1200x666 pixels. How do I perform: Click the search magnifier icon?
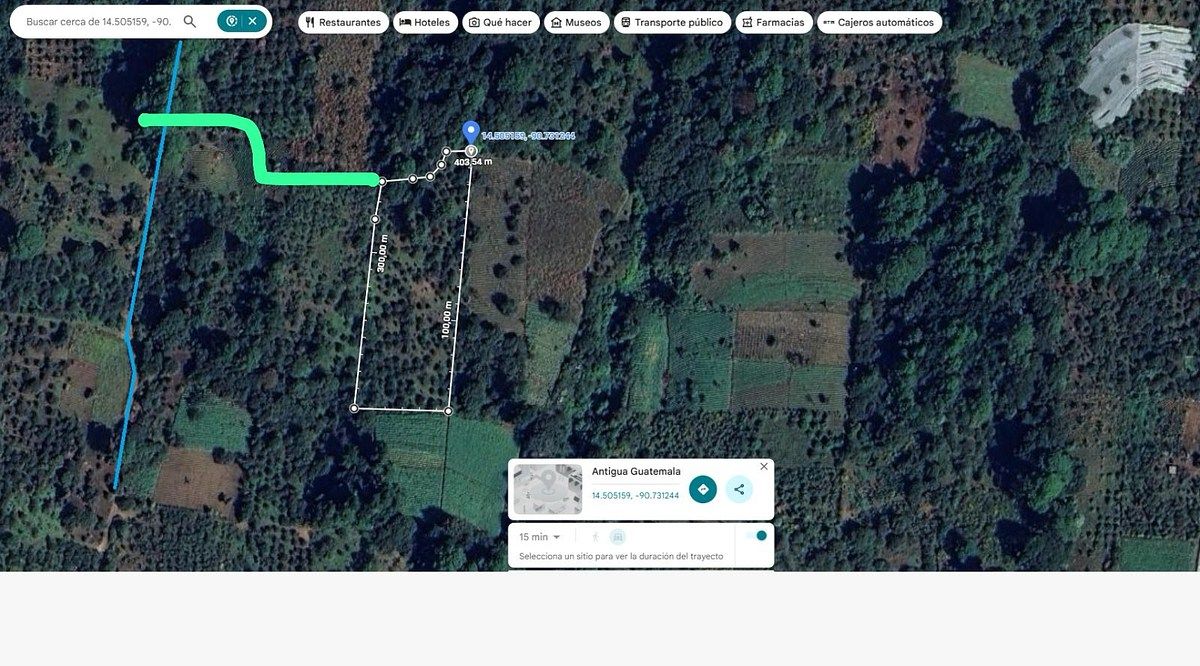point(190,21)
